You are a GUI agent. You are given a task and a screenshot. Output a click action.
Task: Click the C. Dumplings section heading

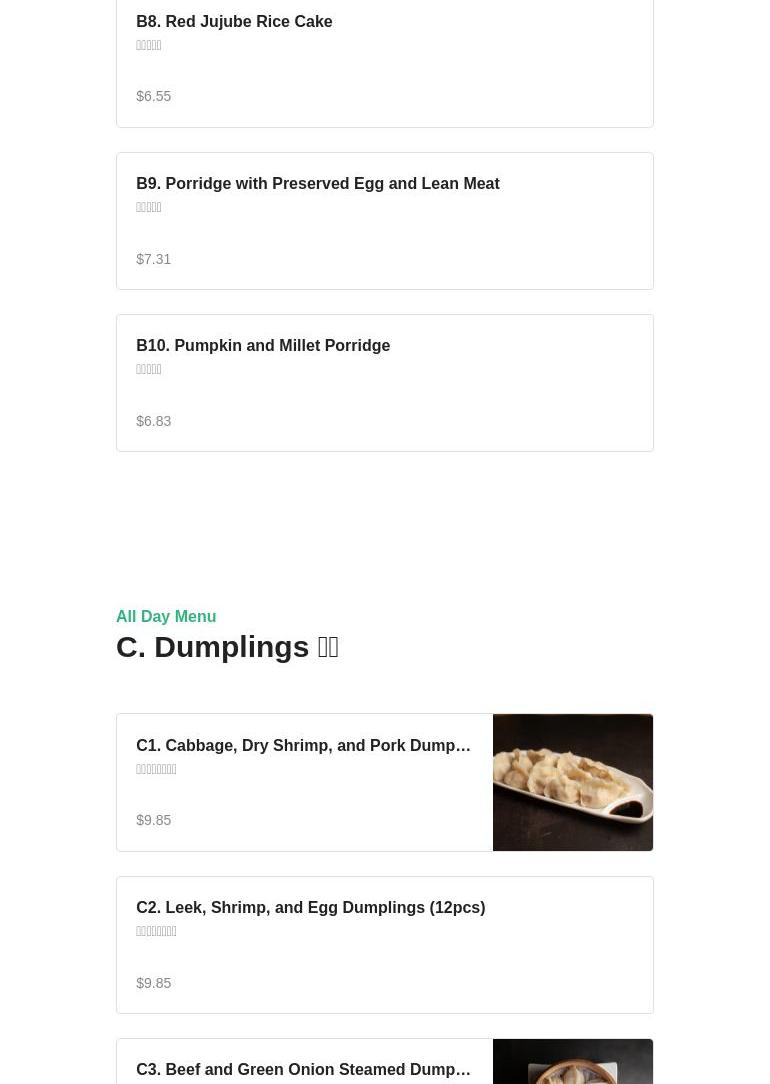pyautogui.click(x=227, y=647)
